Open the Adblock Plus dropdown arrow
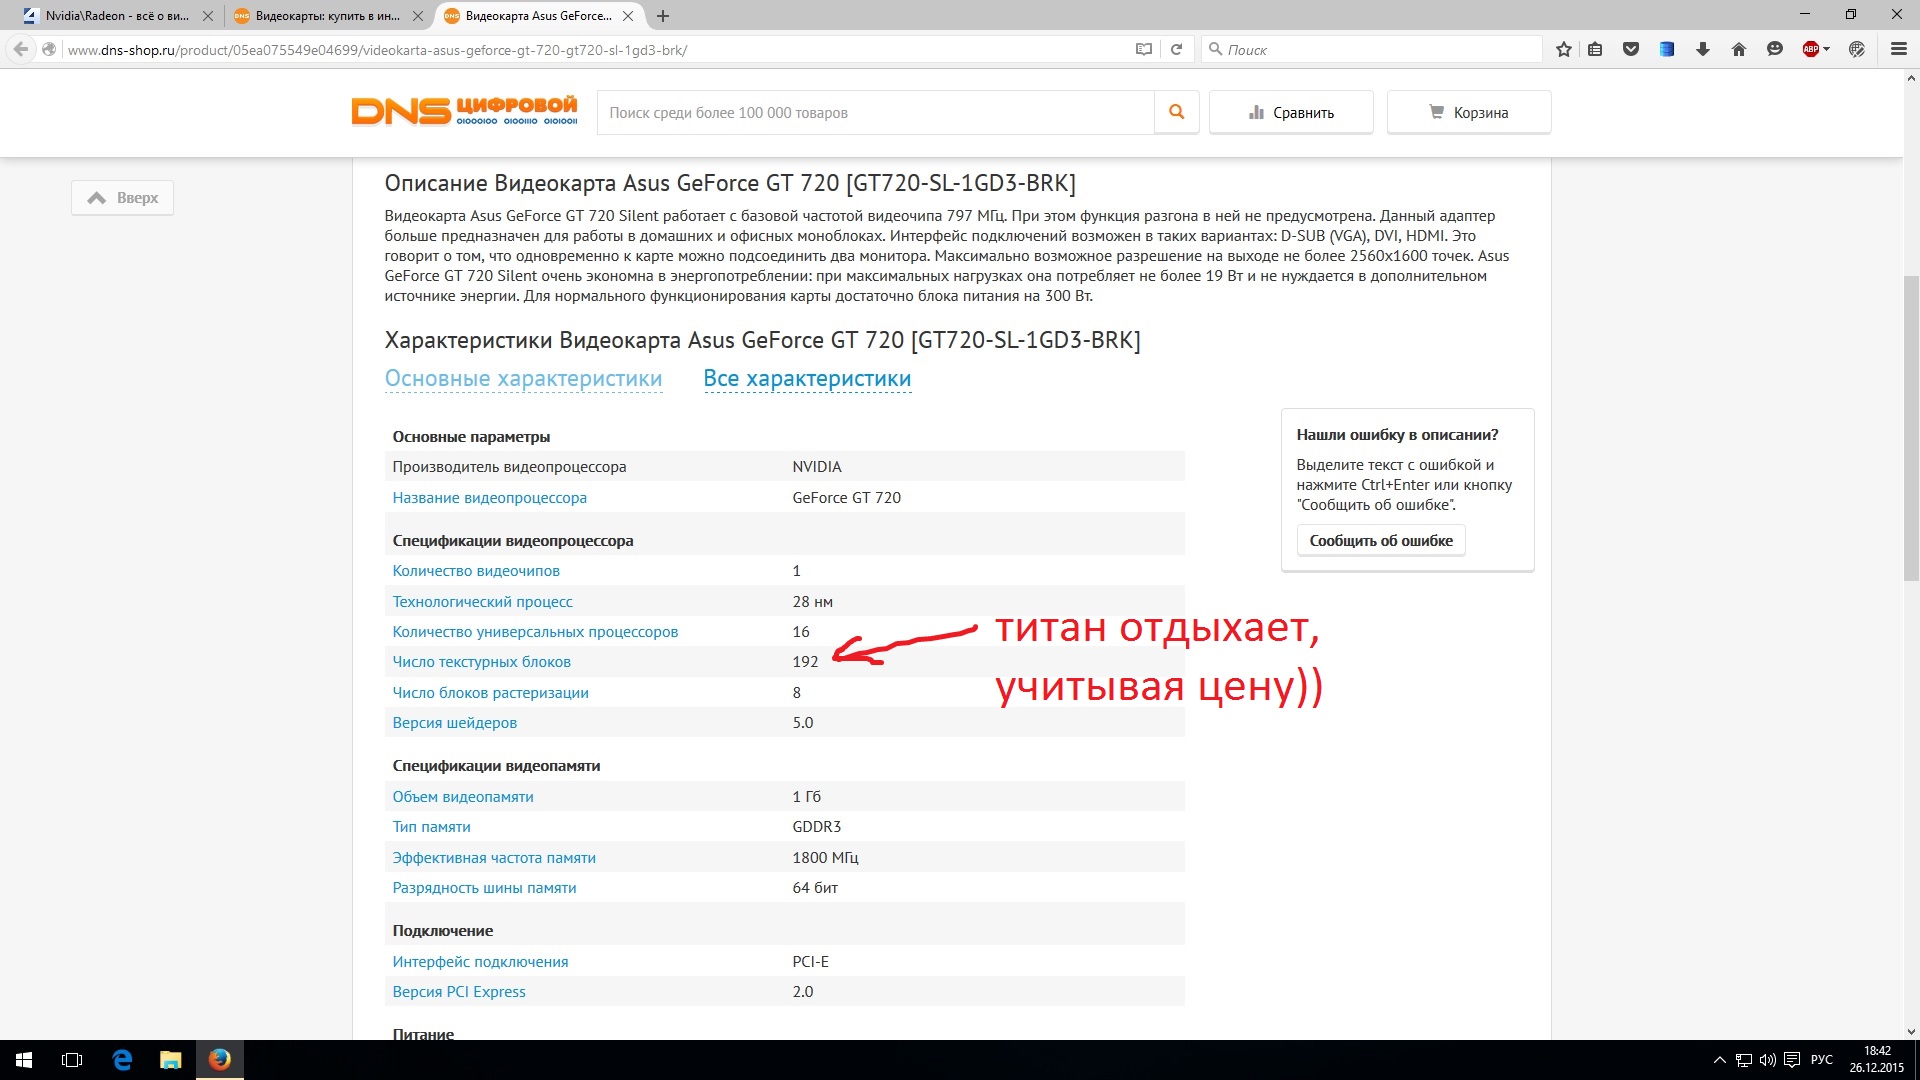The height and width of the screenshot is (1080, 1920). (1827, 49)
